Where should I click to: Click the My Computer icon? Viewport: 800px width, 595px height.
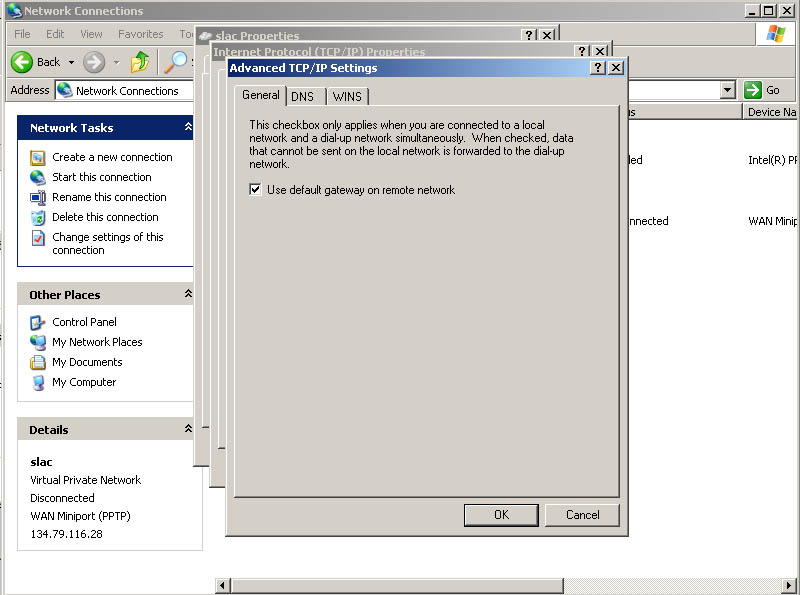pos(38,382)
